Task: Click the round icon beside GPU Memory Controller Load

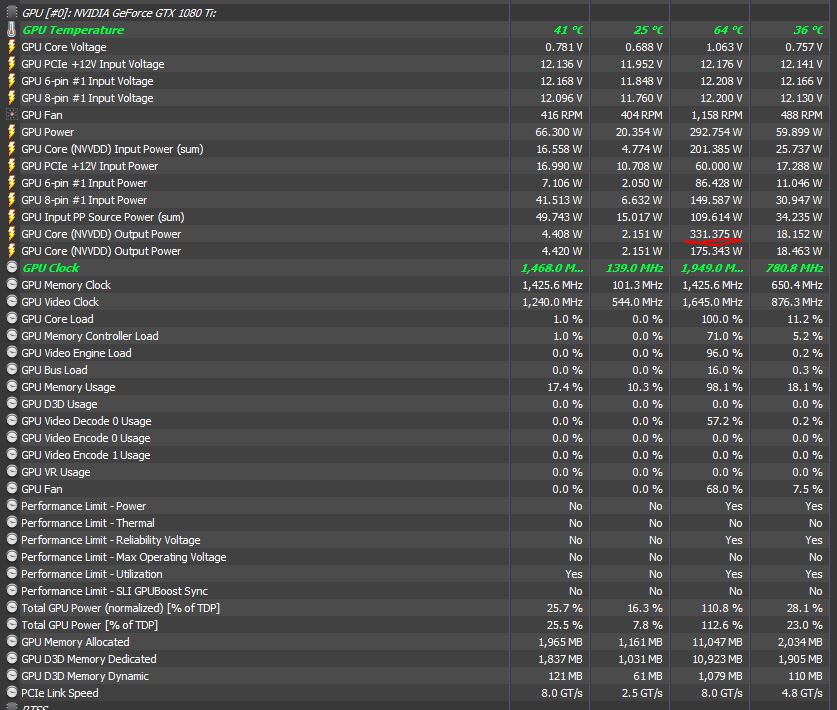Action: coord(12,336)
